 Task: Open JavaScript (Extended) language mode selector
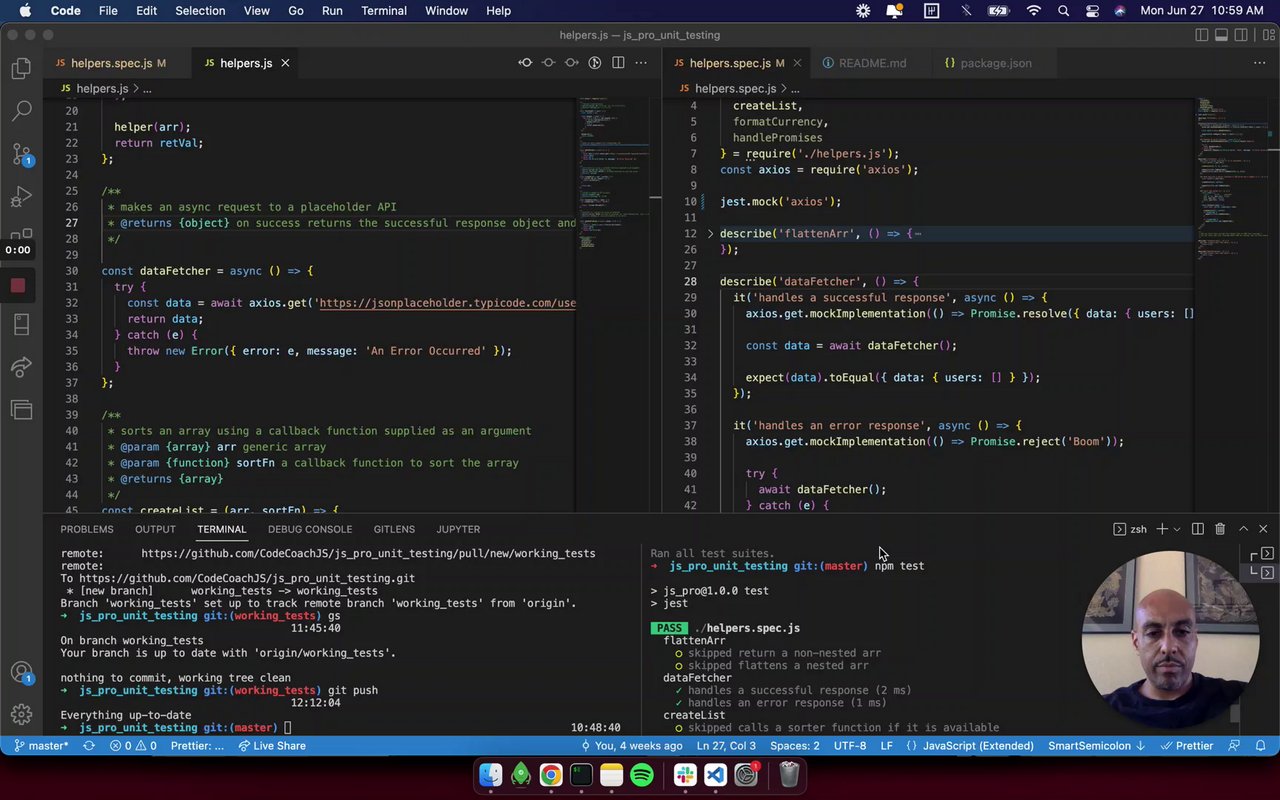coord(977,746)
